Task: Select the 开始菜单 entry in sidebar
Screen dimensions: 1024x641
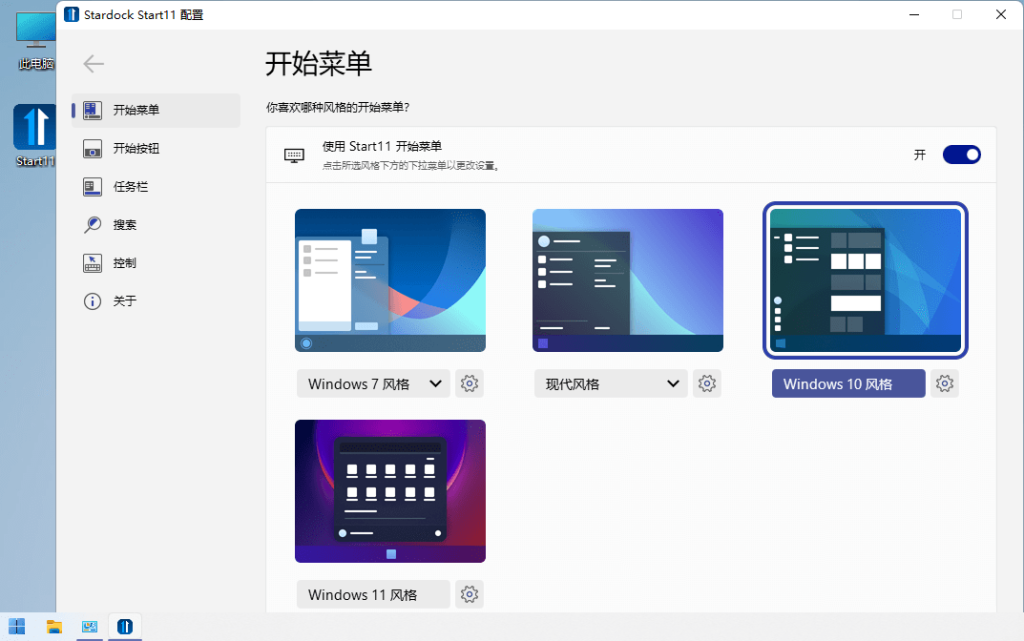Action: pos(92,110)
